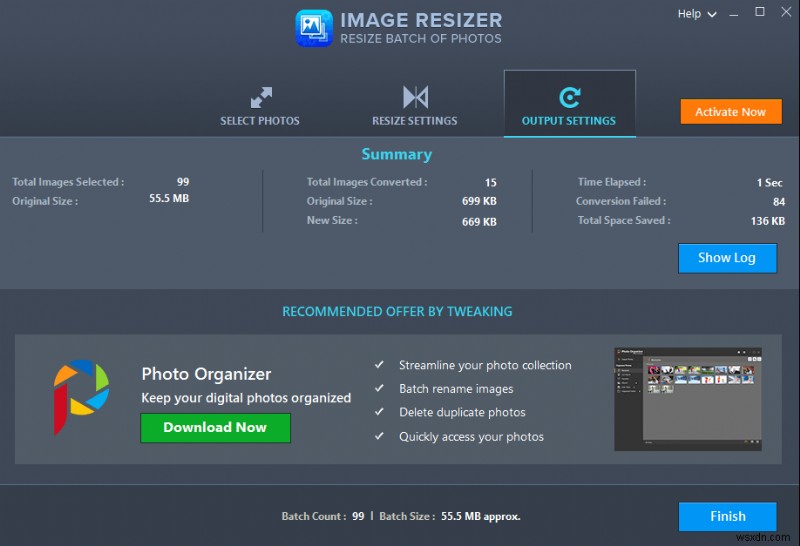
Task: Click the 'New Size :' label
Action: point(332,220)
